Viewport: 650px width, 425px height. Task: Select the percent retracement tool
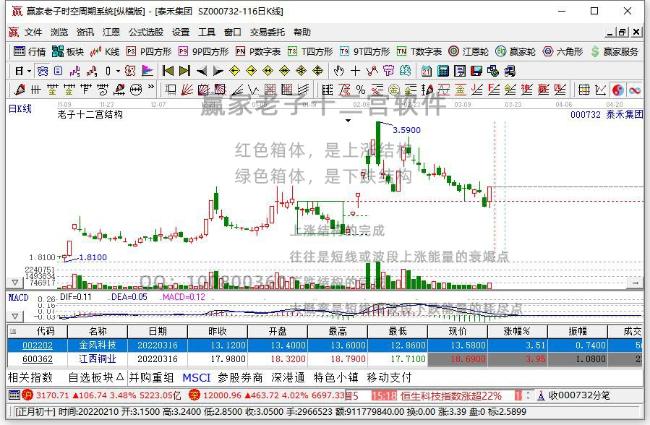[x=360, y=90]
